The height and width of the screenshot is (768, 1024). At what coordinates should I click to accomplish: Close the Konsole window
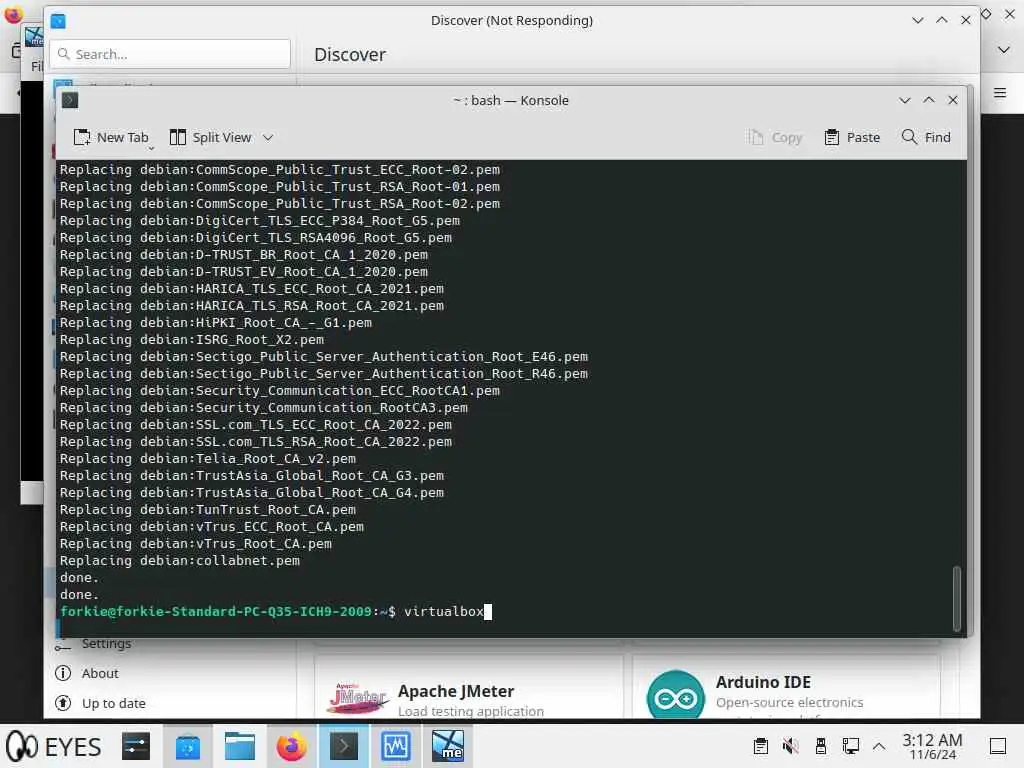[x=953, y=100]
